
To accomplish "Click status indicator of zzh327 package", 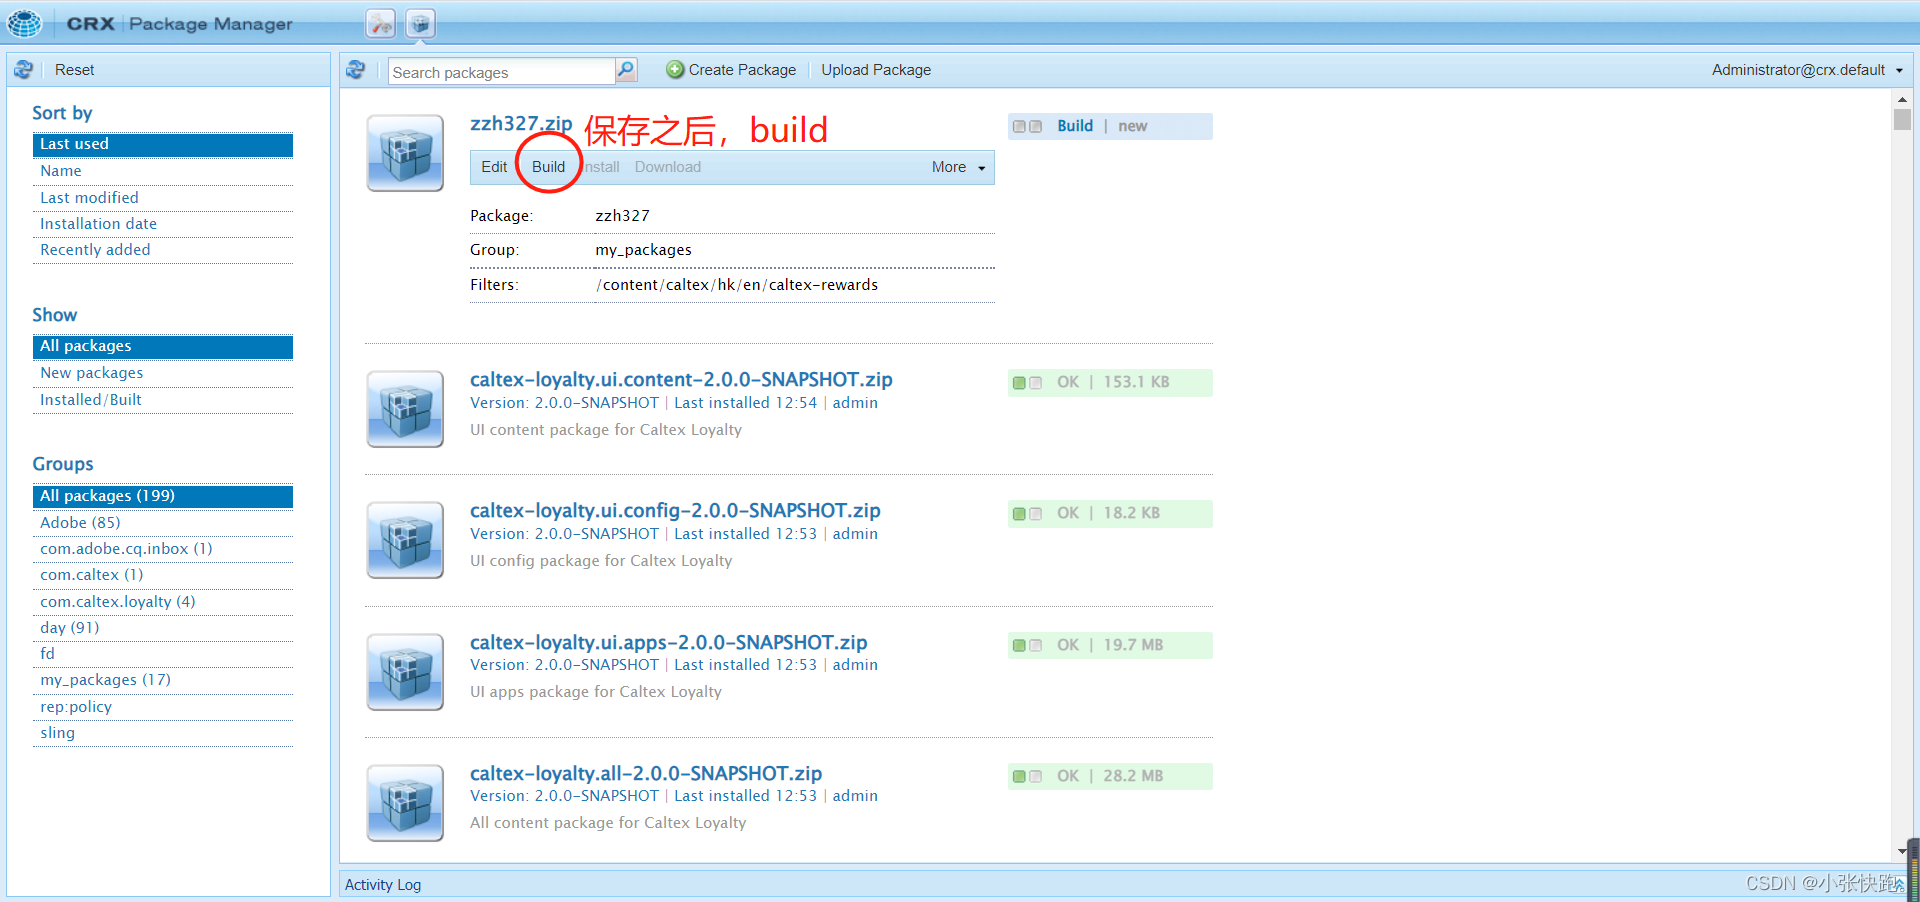I will pyautogui.click(x=1027, y=126).
